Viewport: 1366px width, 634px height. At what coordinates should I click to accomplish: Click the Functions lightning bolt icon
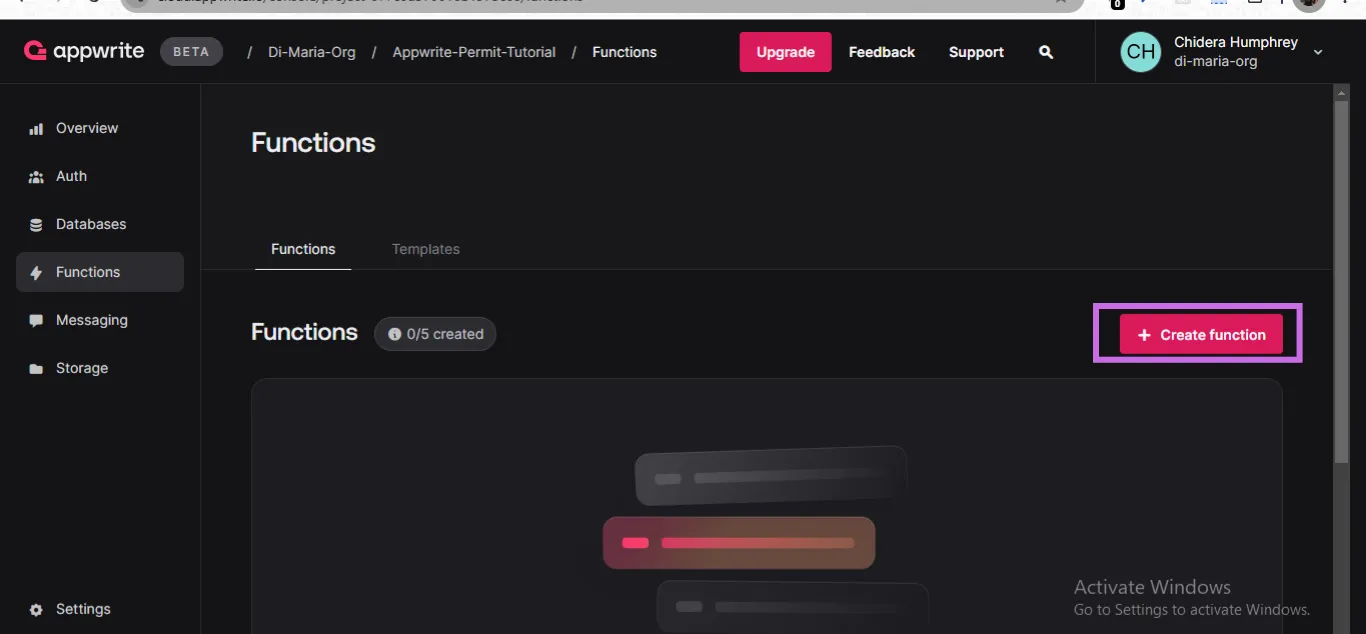tap(36, 273)
